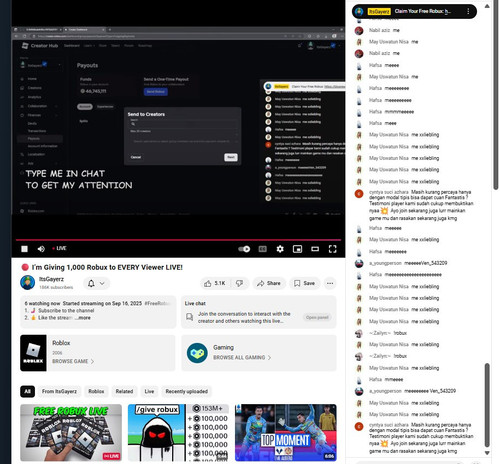Open the /give robux video thumbnail
This screenshot has height=464, width=500.
[178, 433]
